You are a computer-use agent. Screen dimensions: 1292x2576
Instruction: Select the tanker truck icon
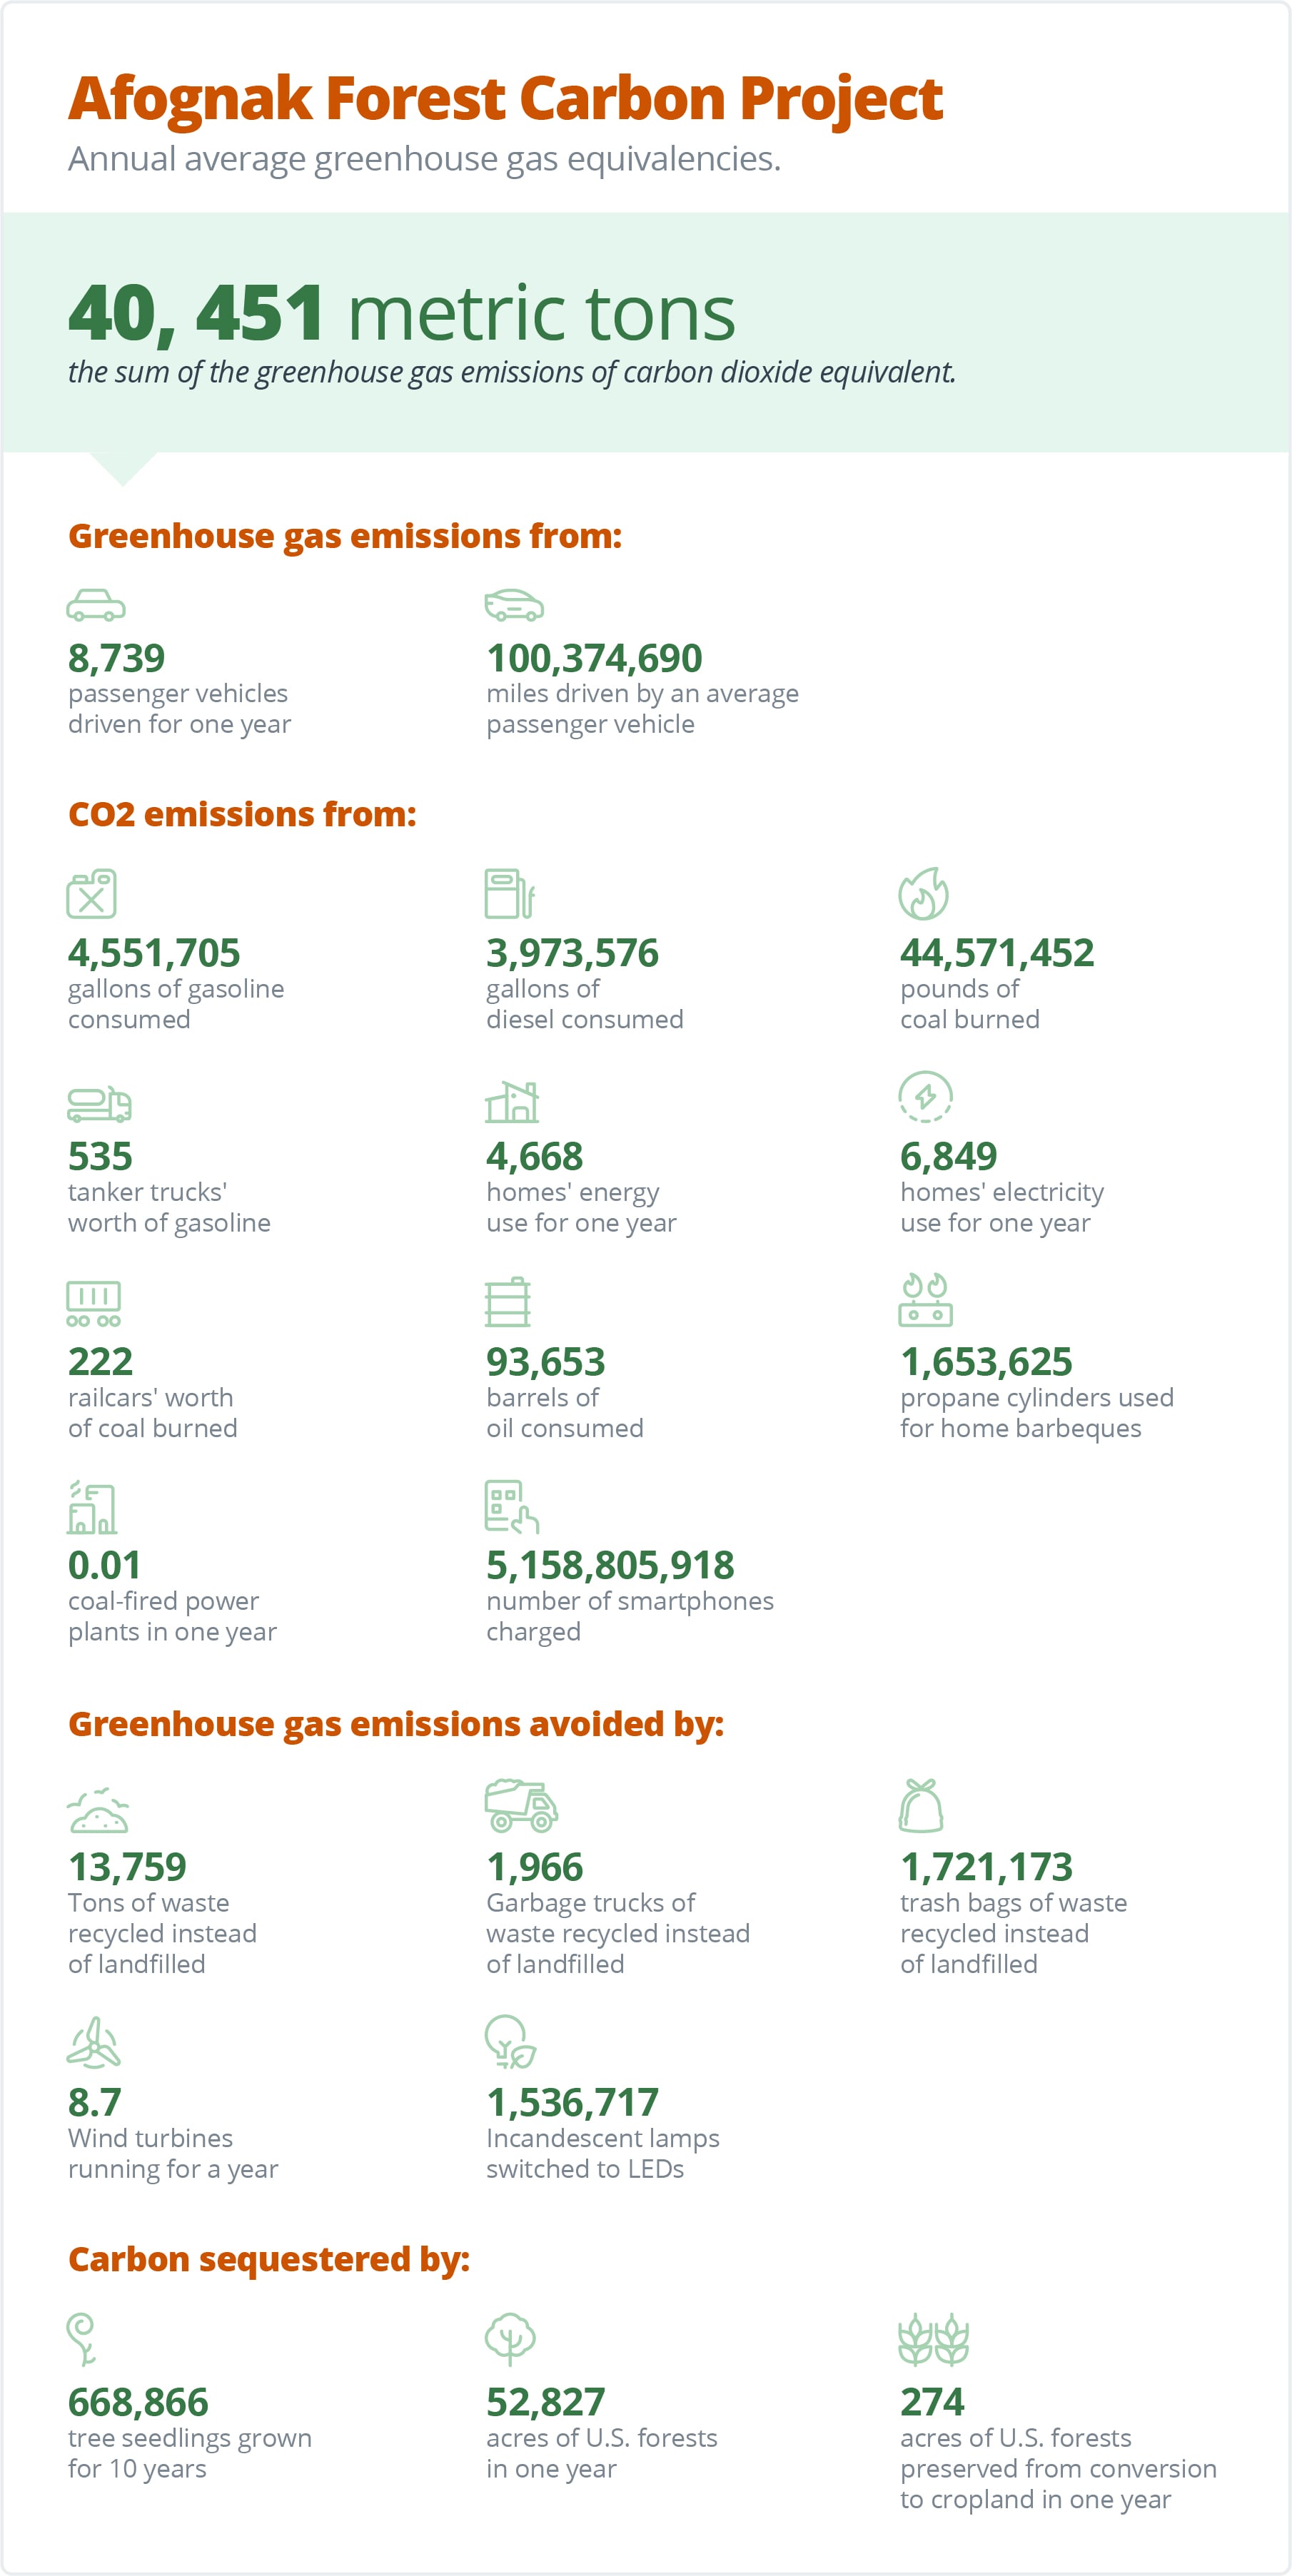(99, 1104)
